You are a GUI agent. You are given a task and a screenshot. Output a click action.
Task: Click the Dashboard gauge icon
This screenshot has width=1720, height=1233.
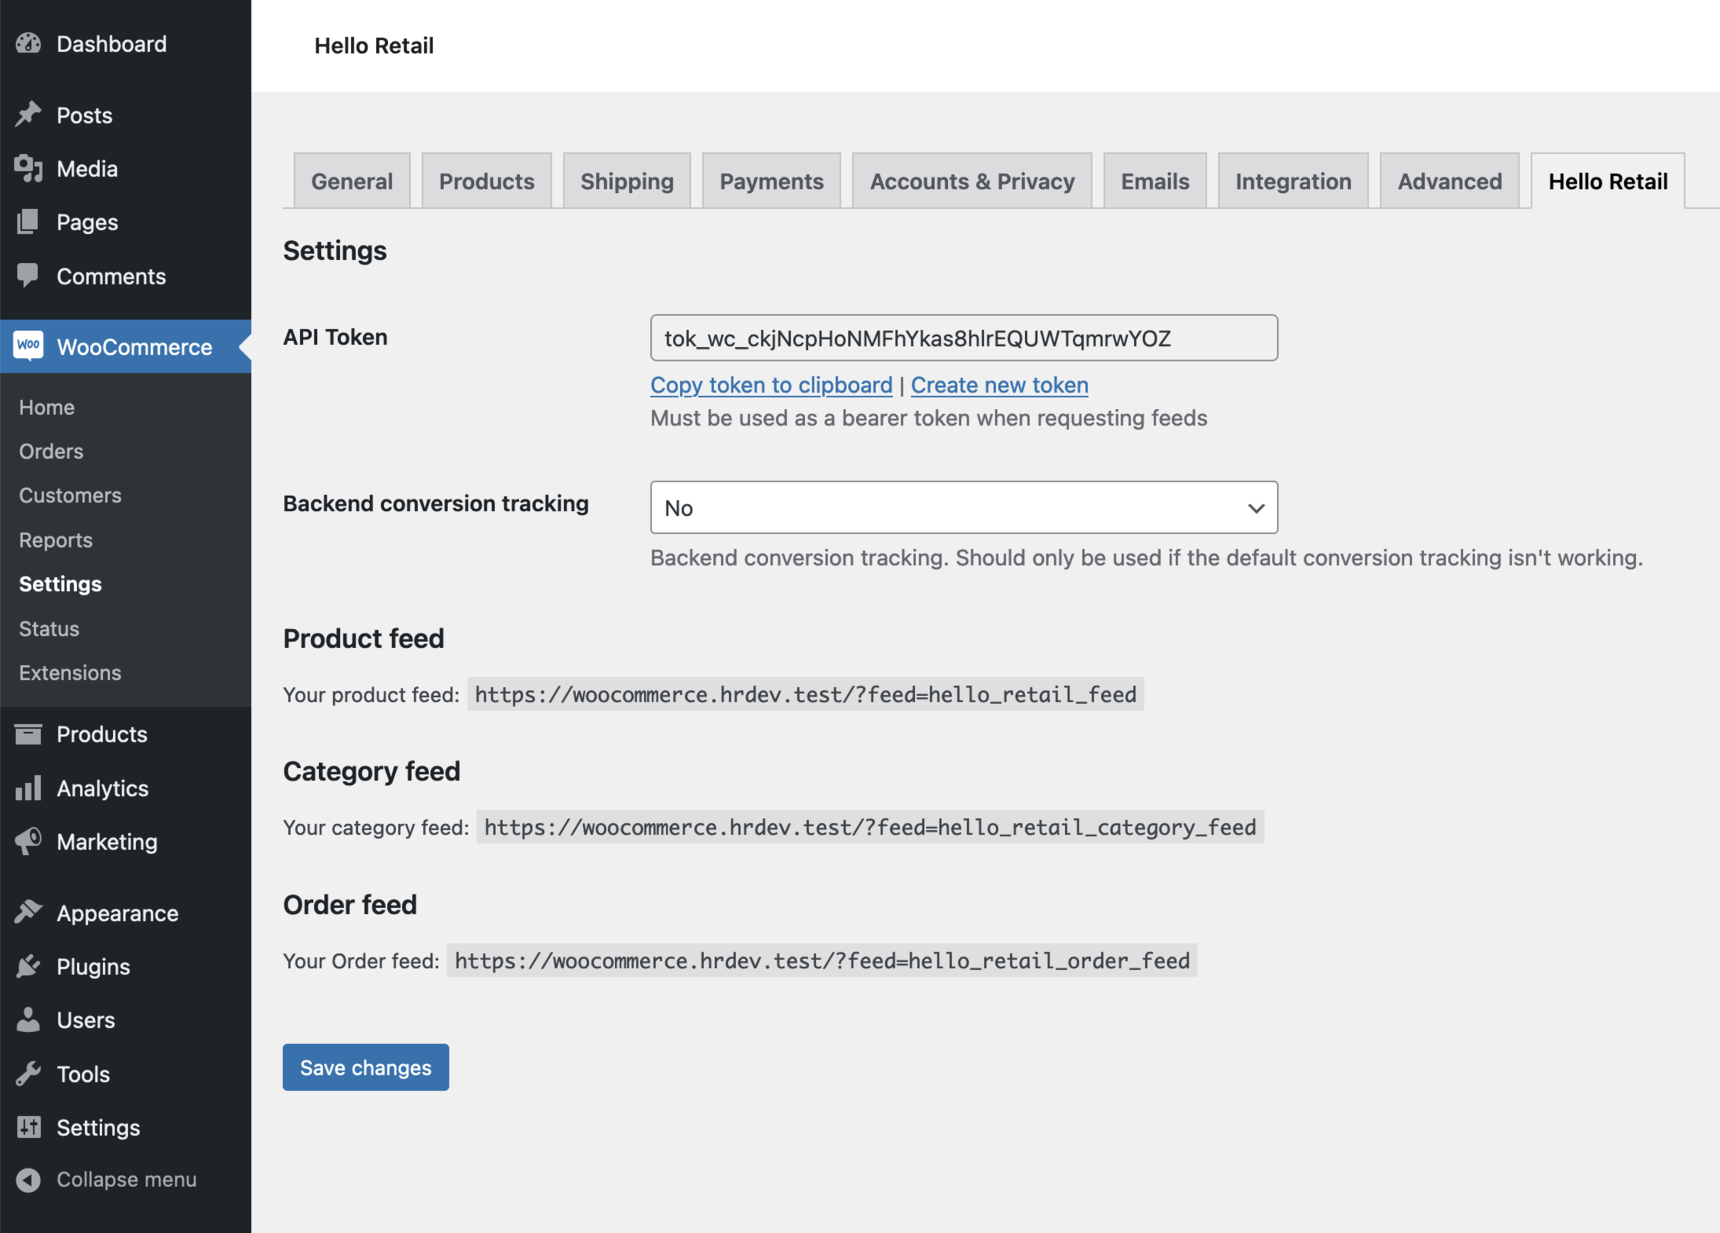[x=28, y=44]
